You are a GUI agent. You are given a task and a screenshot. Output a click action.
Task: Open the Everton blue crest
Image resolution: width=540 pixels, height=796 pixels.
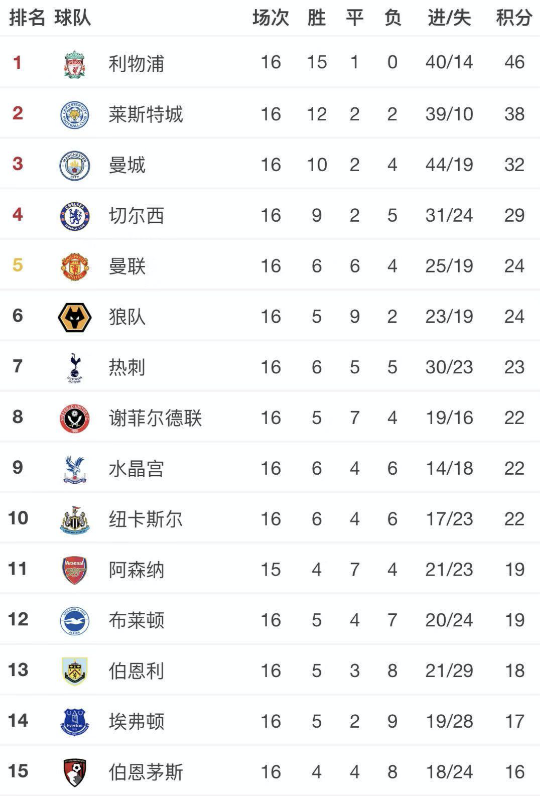75,721
